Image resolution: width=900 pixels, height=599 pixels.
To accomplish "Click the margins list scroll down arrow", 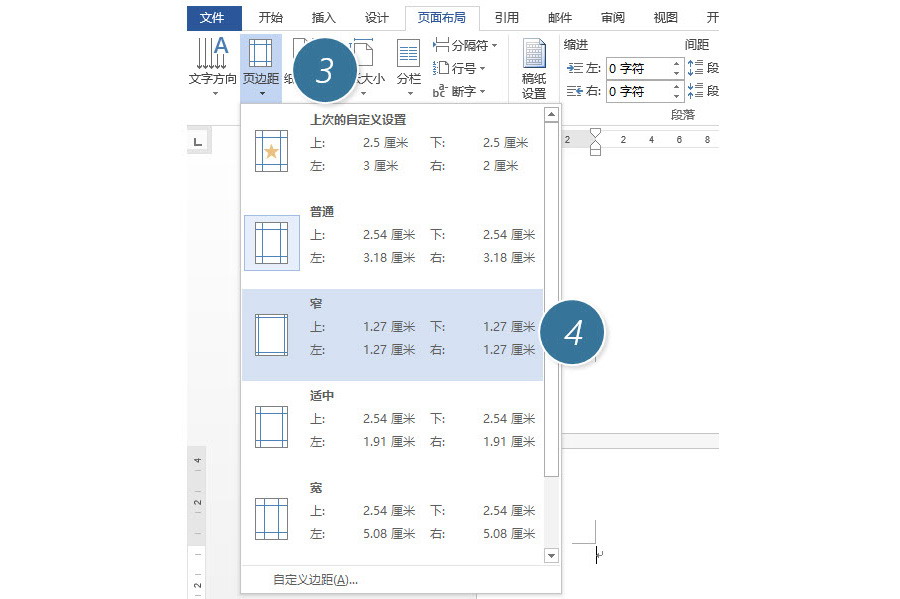I will tap(551, 555).
